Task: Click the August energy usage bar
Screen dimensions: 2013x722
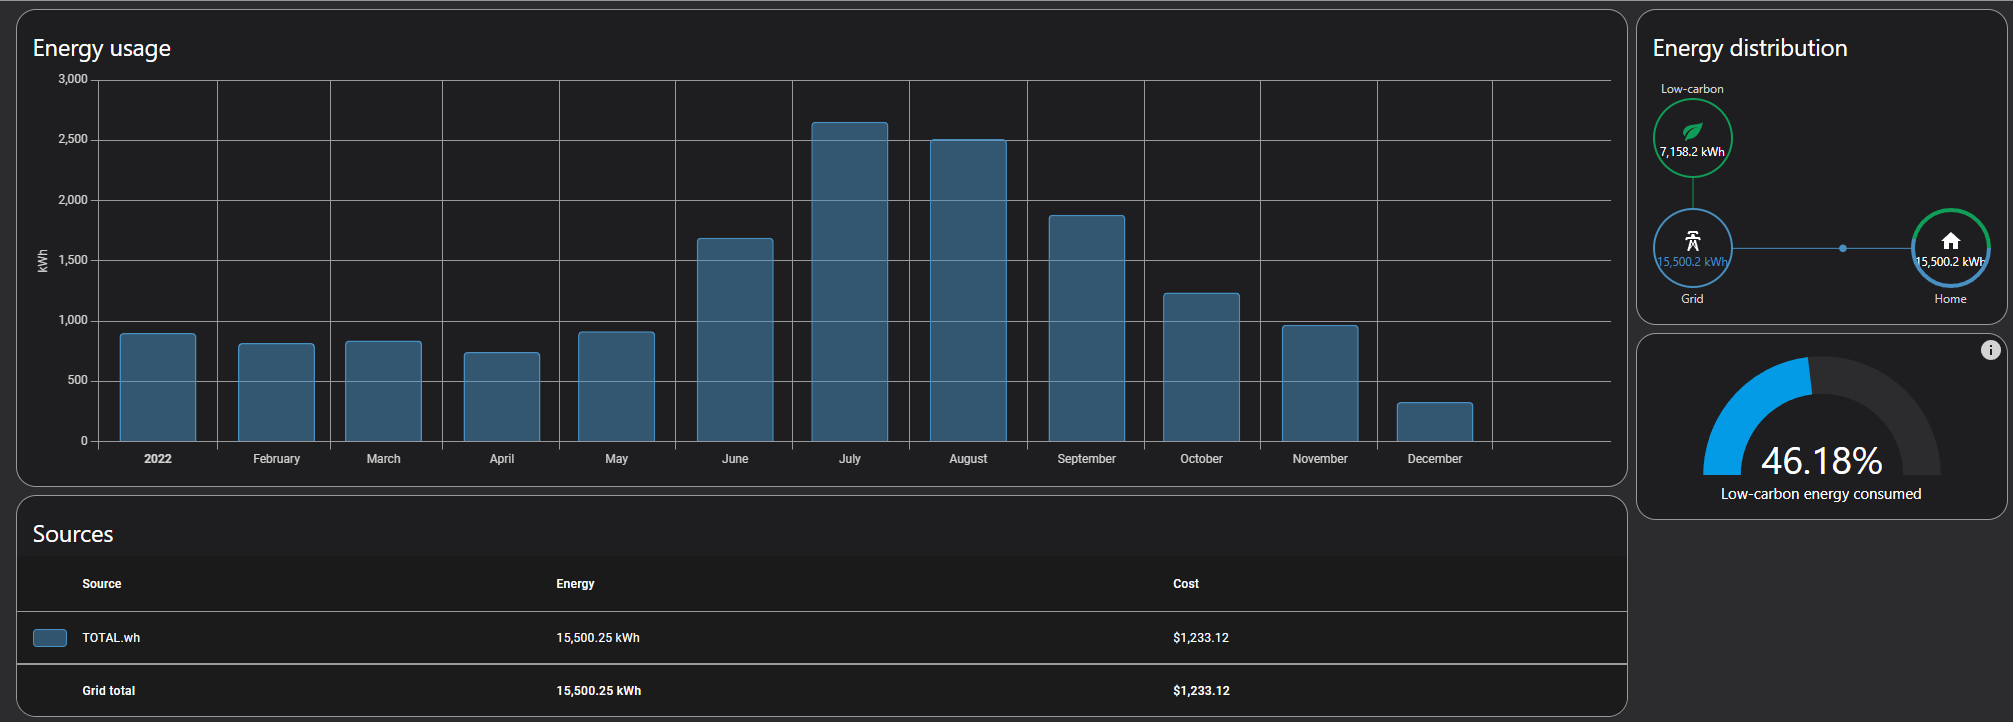Action: (x=967, y=290)
